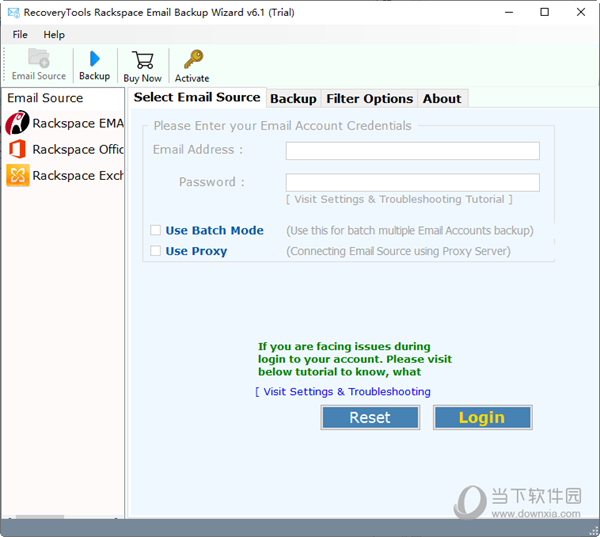
Task: Close the Backup Wizard window
Action: pos(580,12)
